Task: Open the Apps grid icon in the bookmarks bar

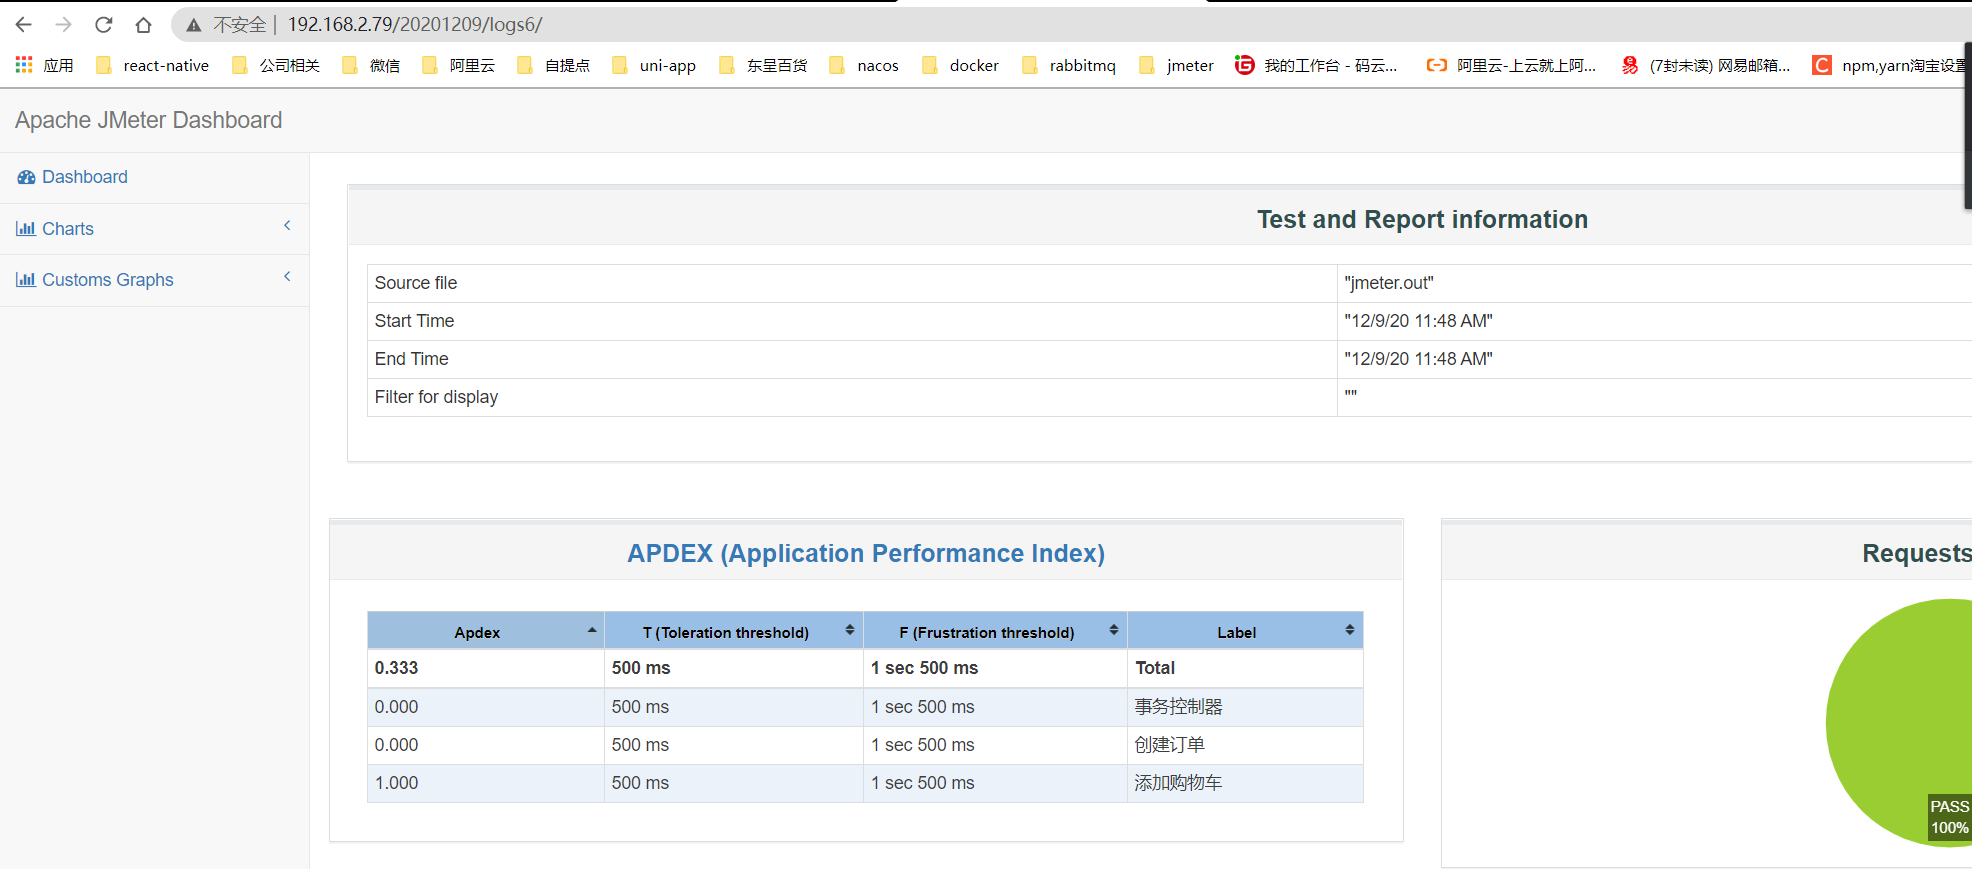Action: pyautogui.click(x=24, y=65)
